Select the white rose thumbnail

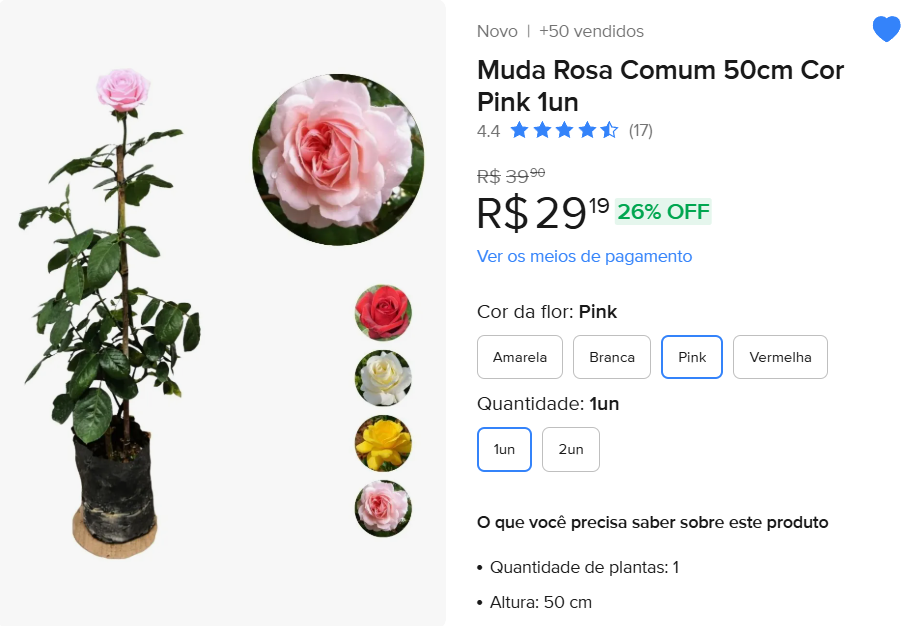click(383, 378)
